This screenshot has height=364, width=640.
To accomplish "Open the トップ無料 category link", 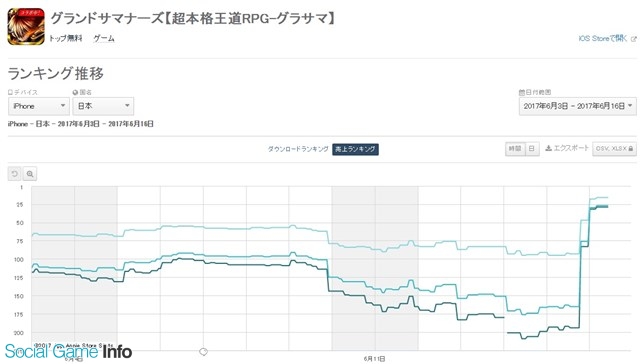I will tap(66, 38).
